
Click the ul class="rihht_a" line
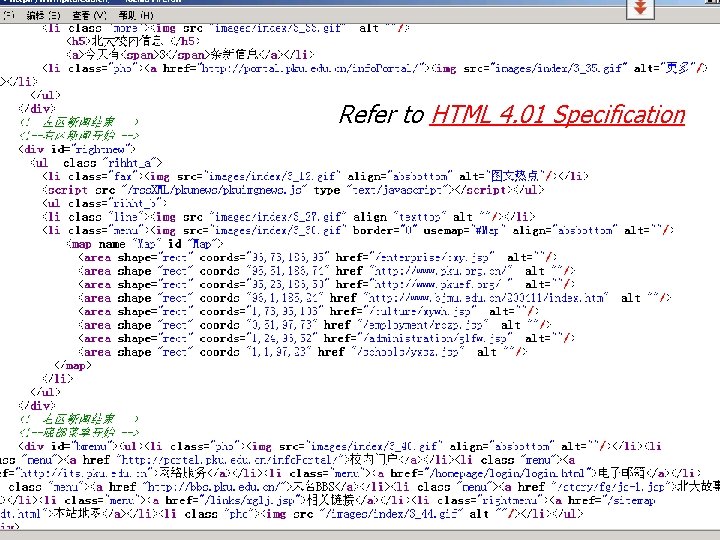point(96,163)
